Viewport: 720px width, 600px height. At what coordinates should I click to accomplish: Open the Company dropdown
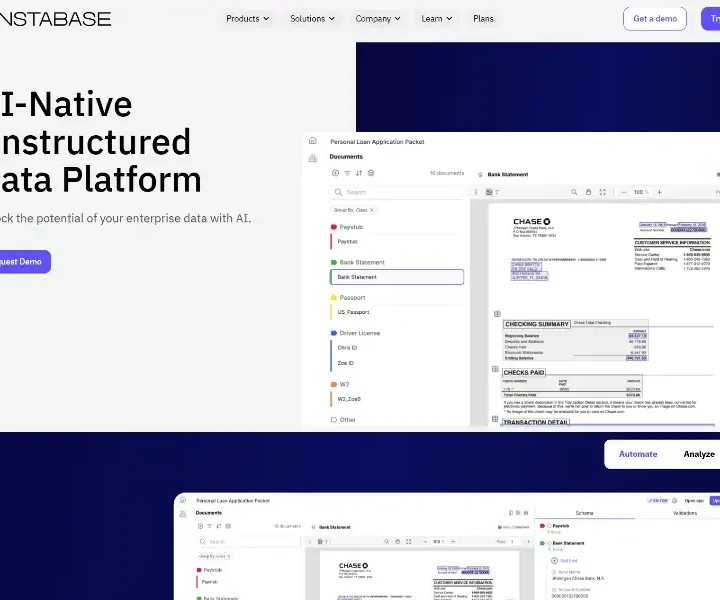tap(377, 19)
